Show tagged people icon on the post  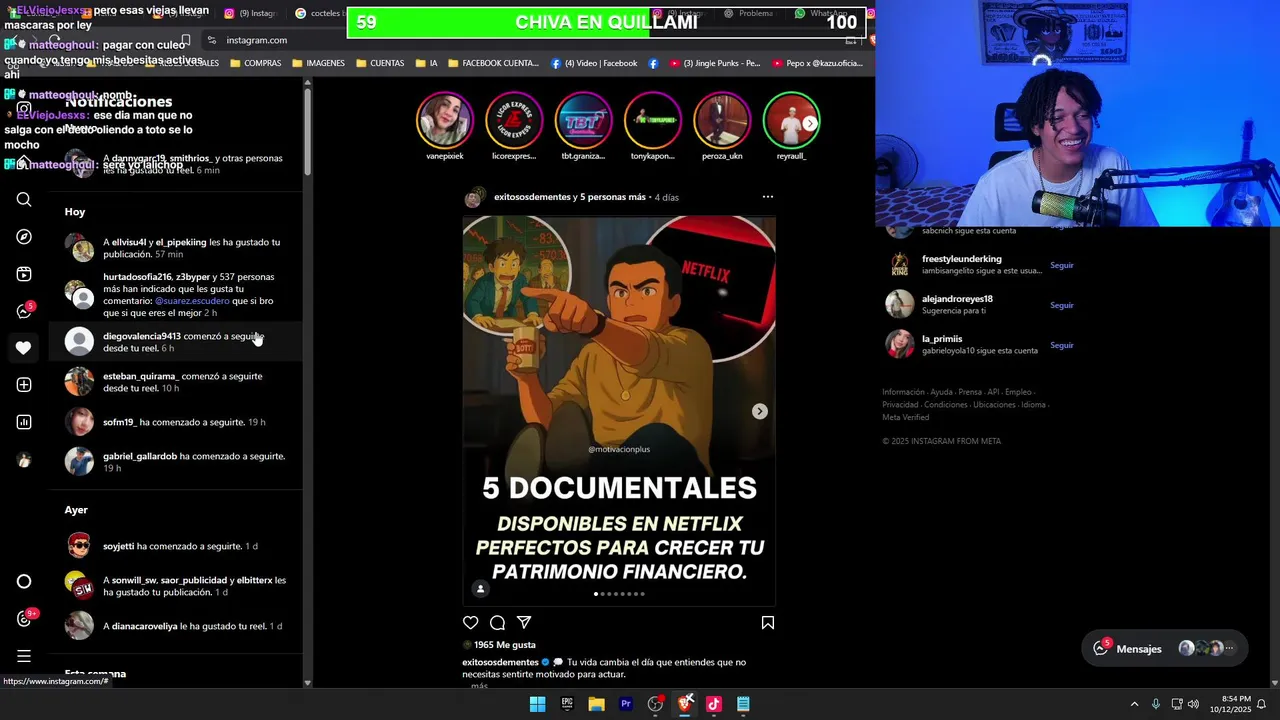480,589
